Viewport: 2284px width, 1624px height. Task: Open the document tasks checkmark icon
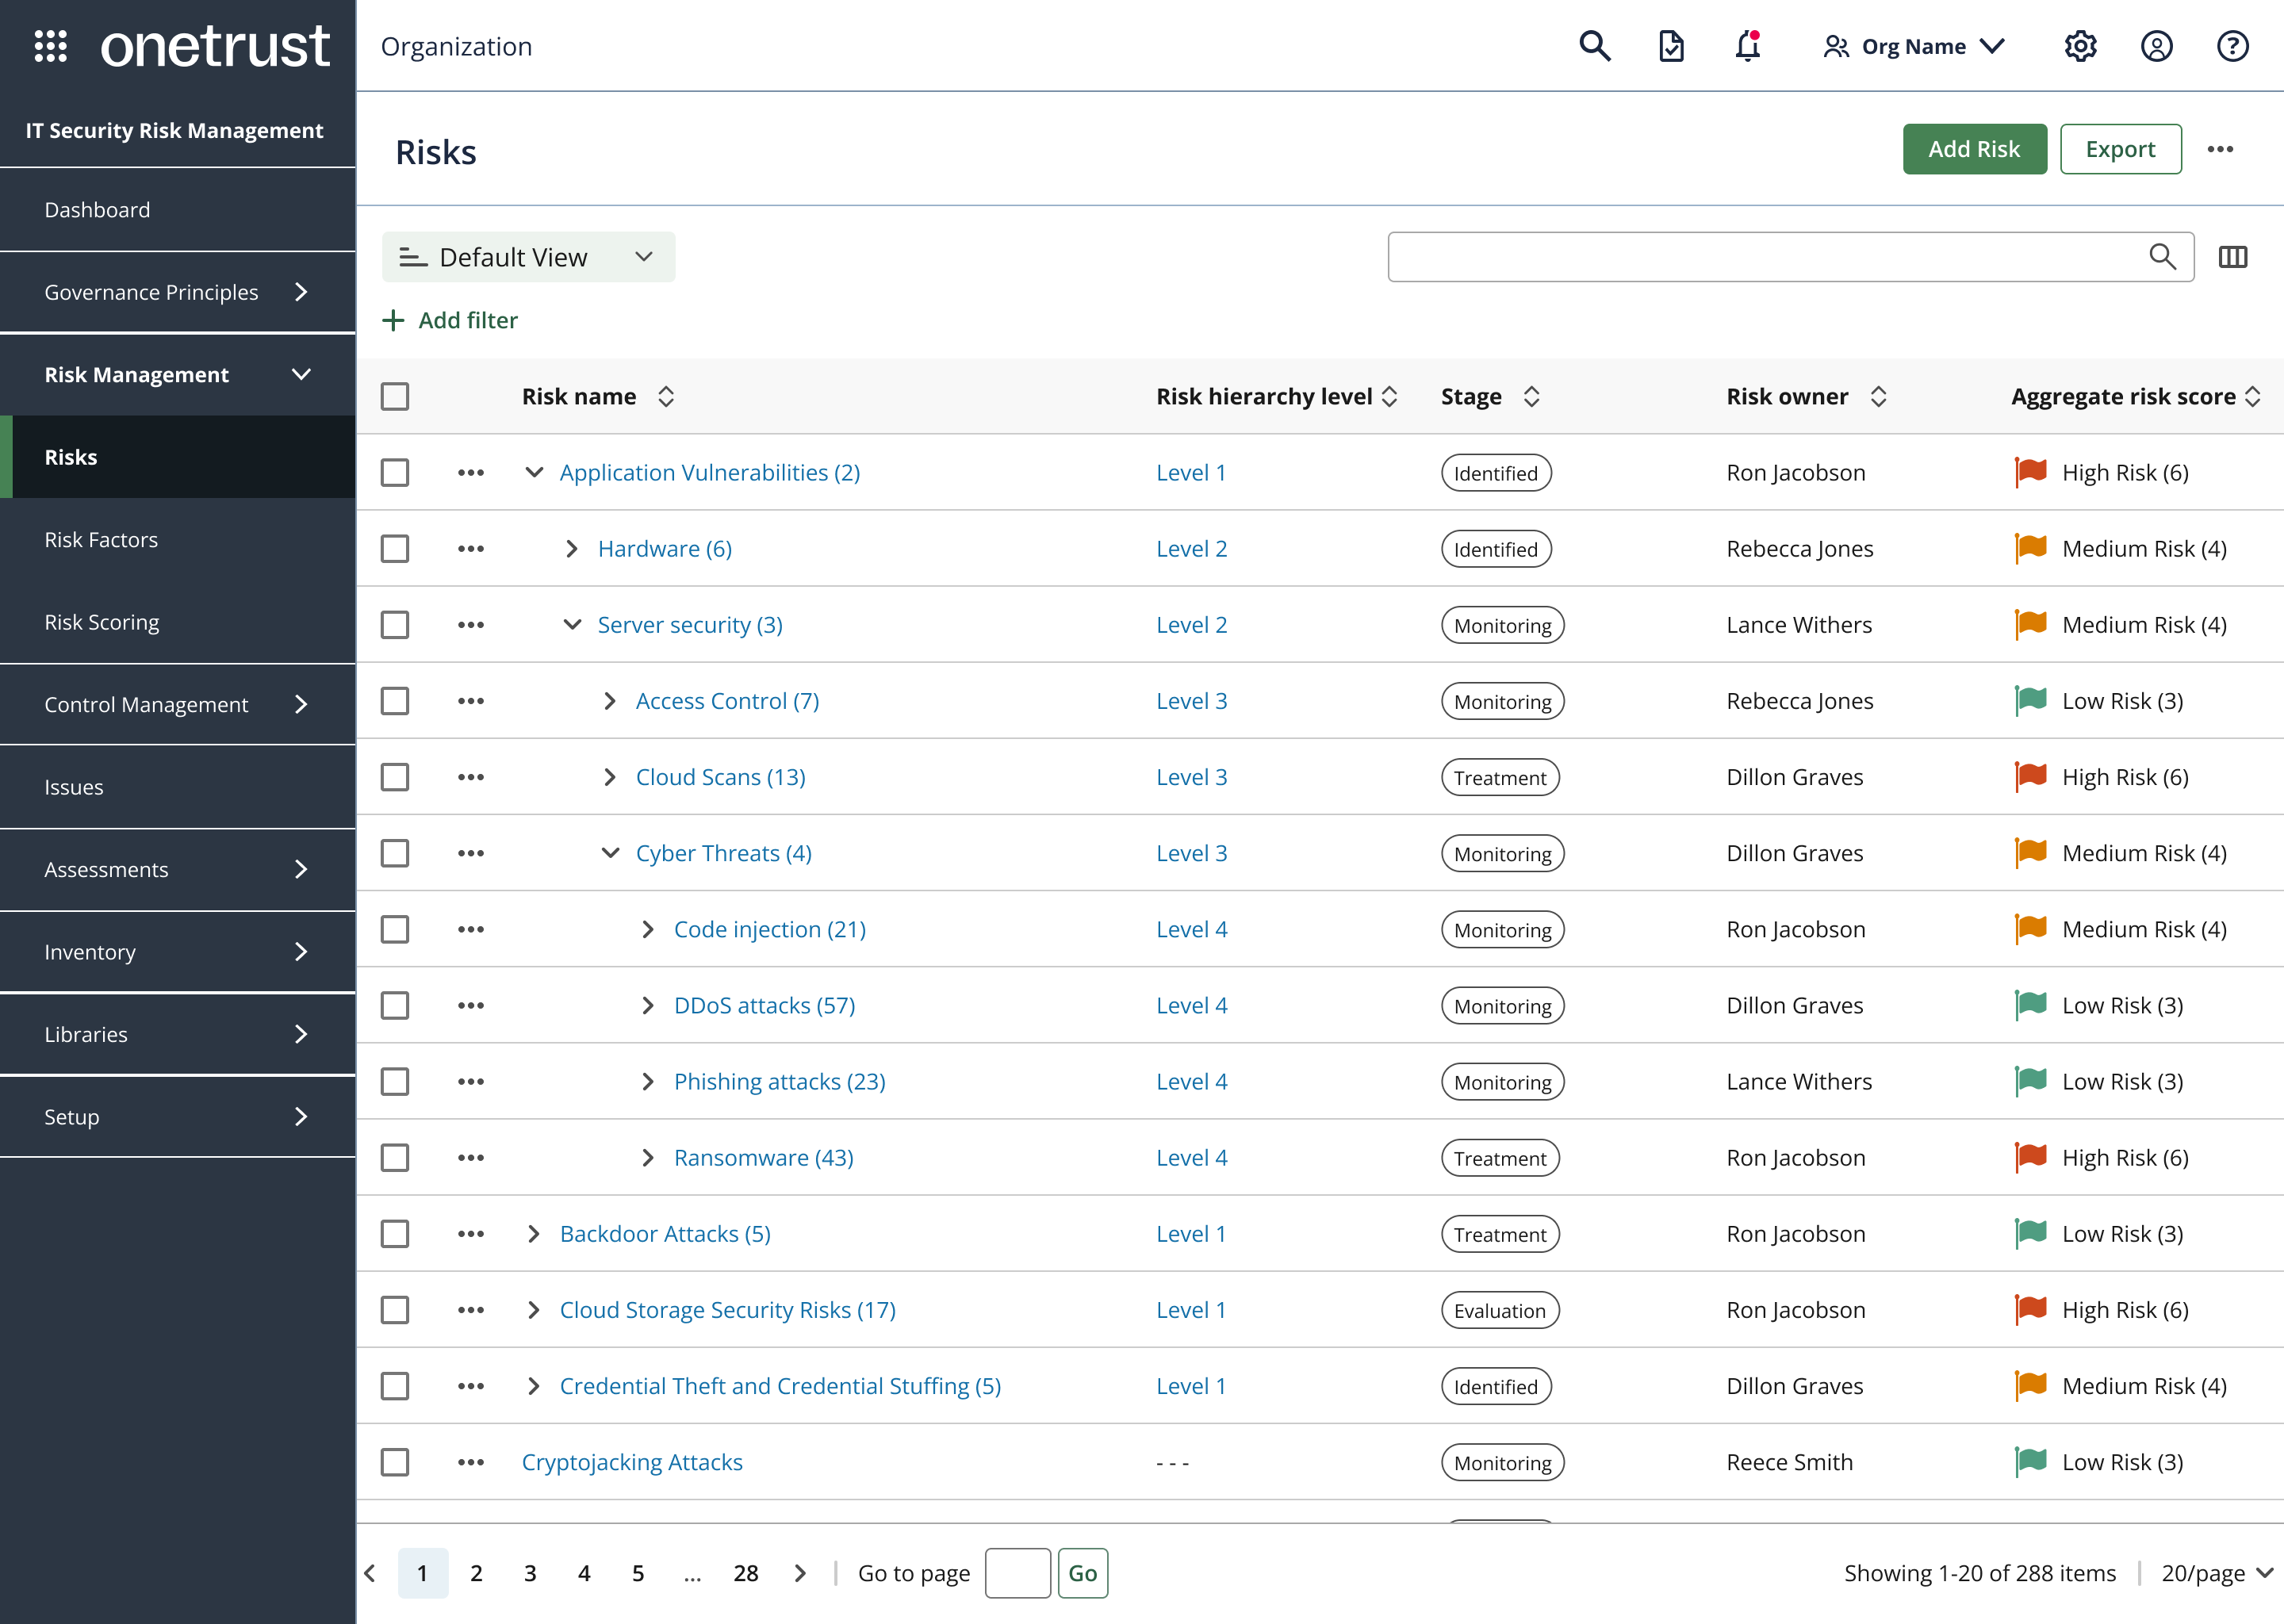(x=1671, y=46)
